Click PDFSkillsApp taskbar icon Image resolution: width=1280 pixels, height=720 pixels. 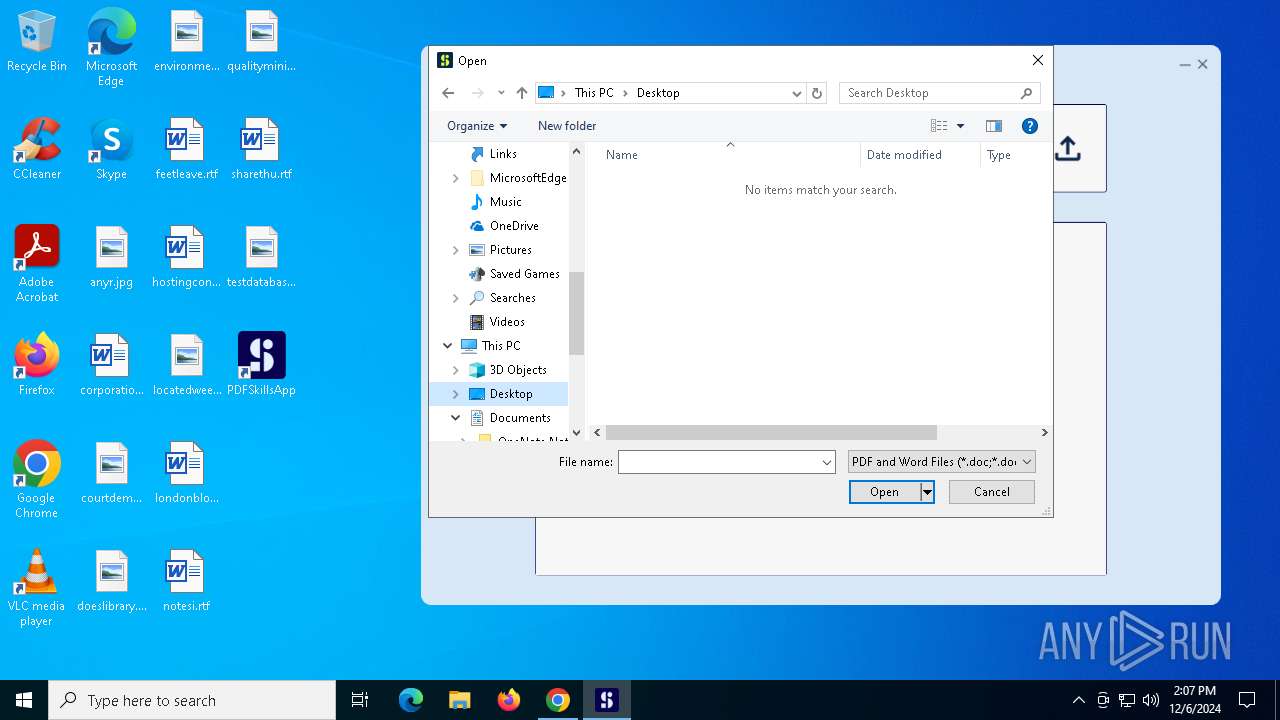[x=607, y=700]
